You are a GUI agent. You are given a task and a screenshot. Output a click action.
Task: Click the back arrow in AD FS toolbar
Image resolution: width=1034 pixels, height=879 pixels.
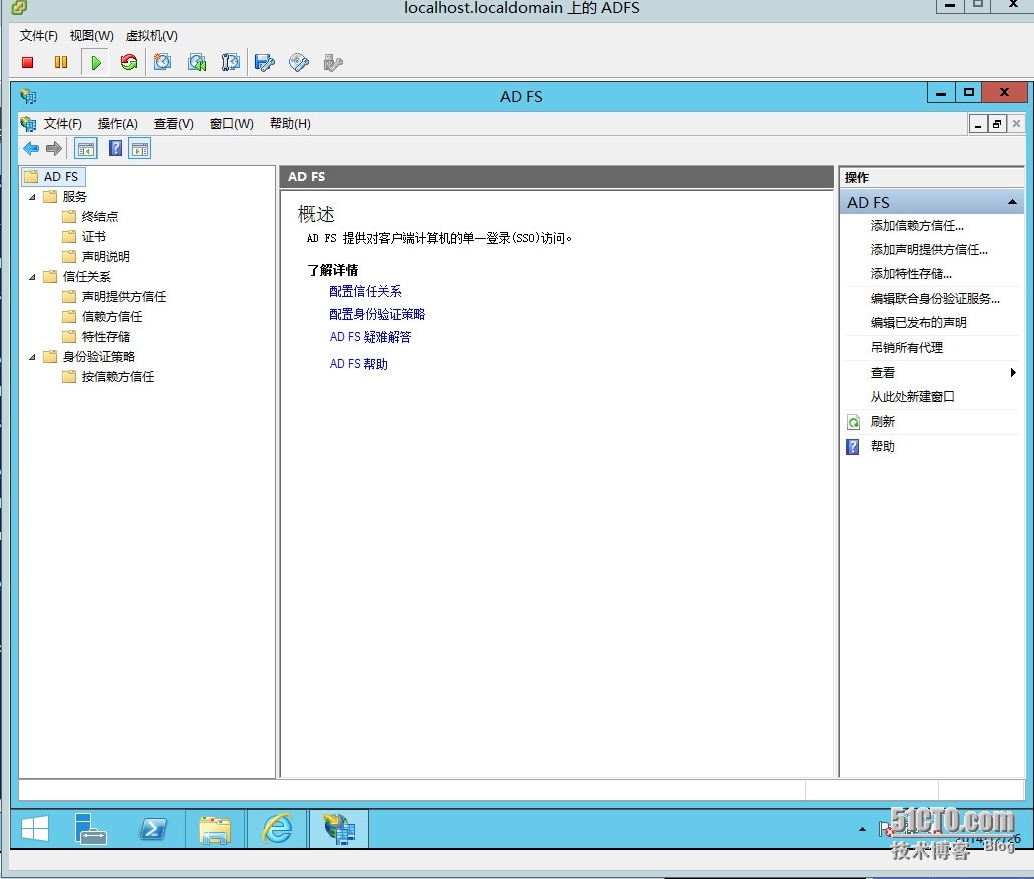(x=31, y=148)
